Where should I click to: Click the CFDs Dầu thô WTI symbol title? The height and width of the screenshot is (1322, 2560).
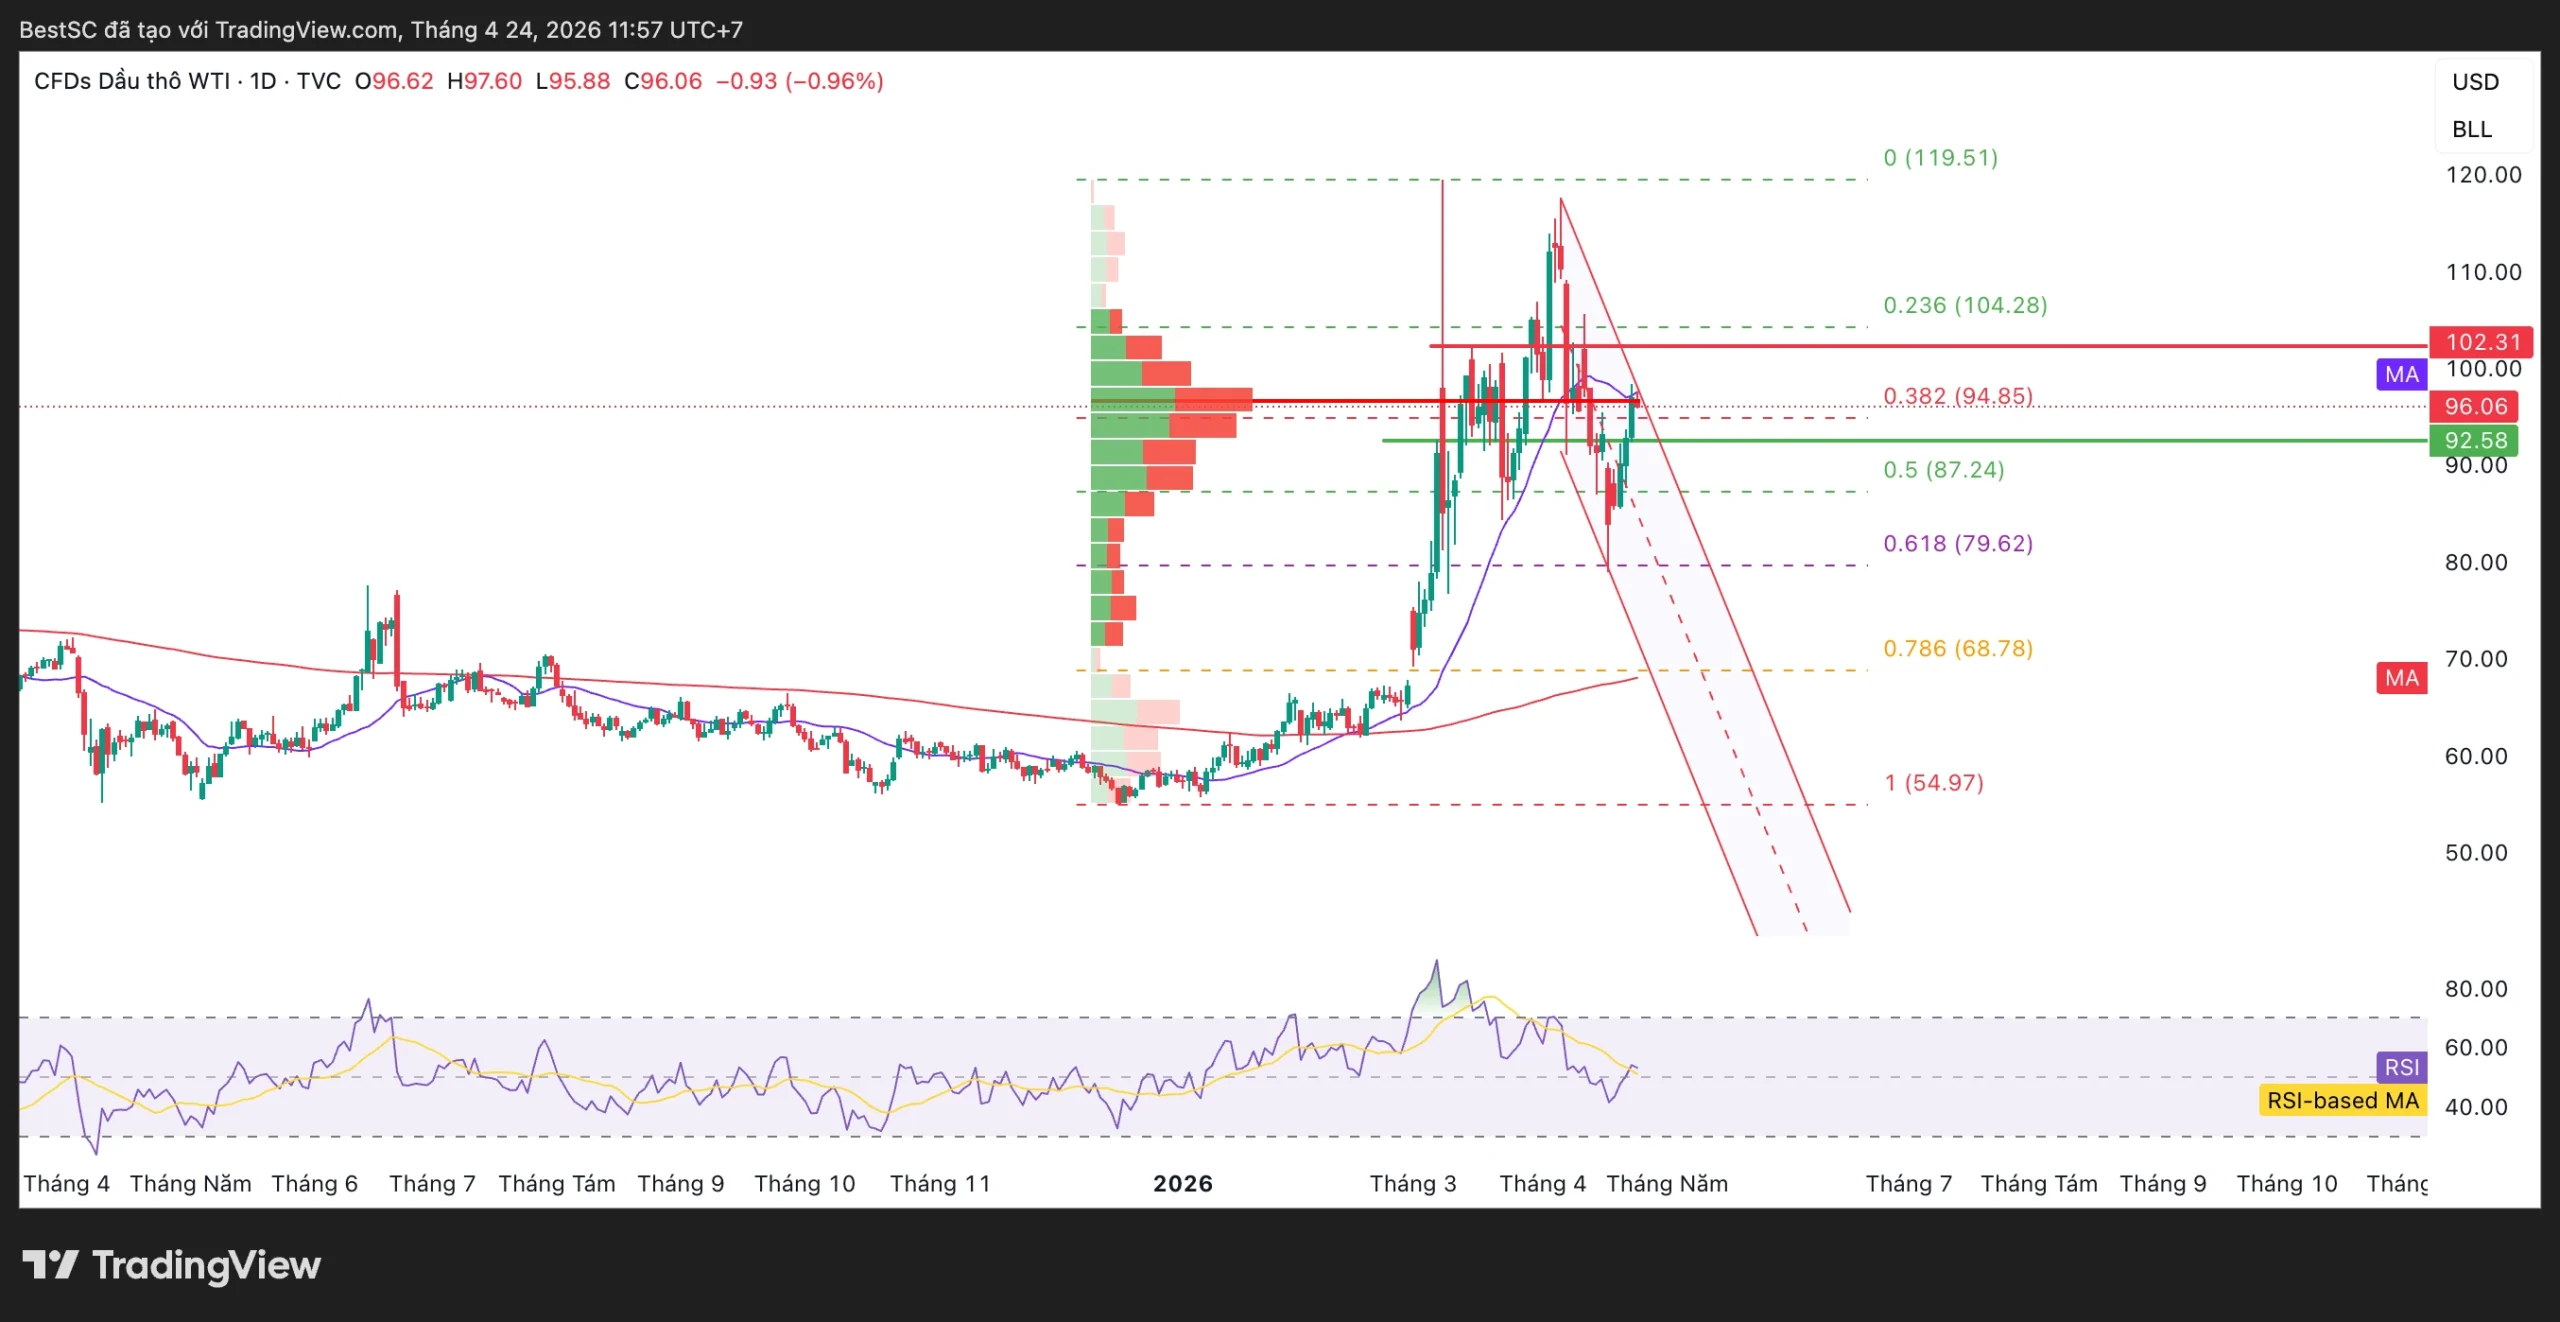pos(132,81)
